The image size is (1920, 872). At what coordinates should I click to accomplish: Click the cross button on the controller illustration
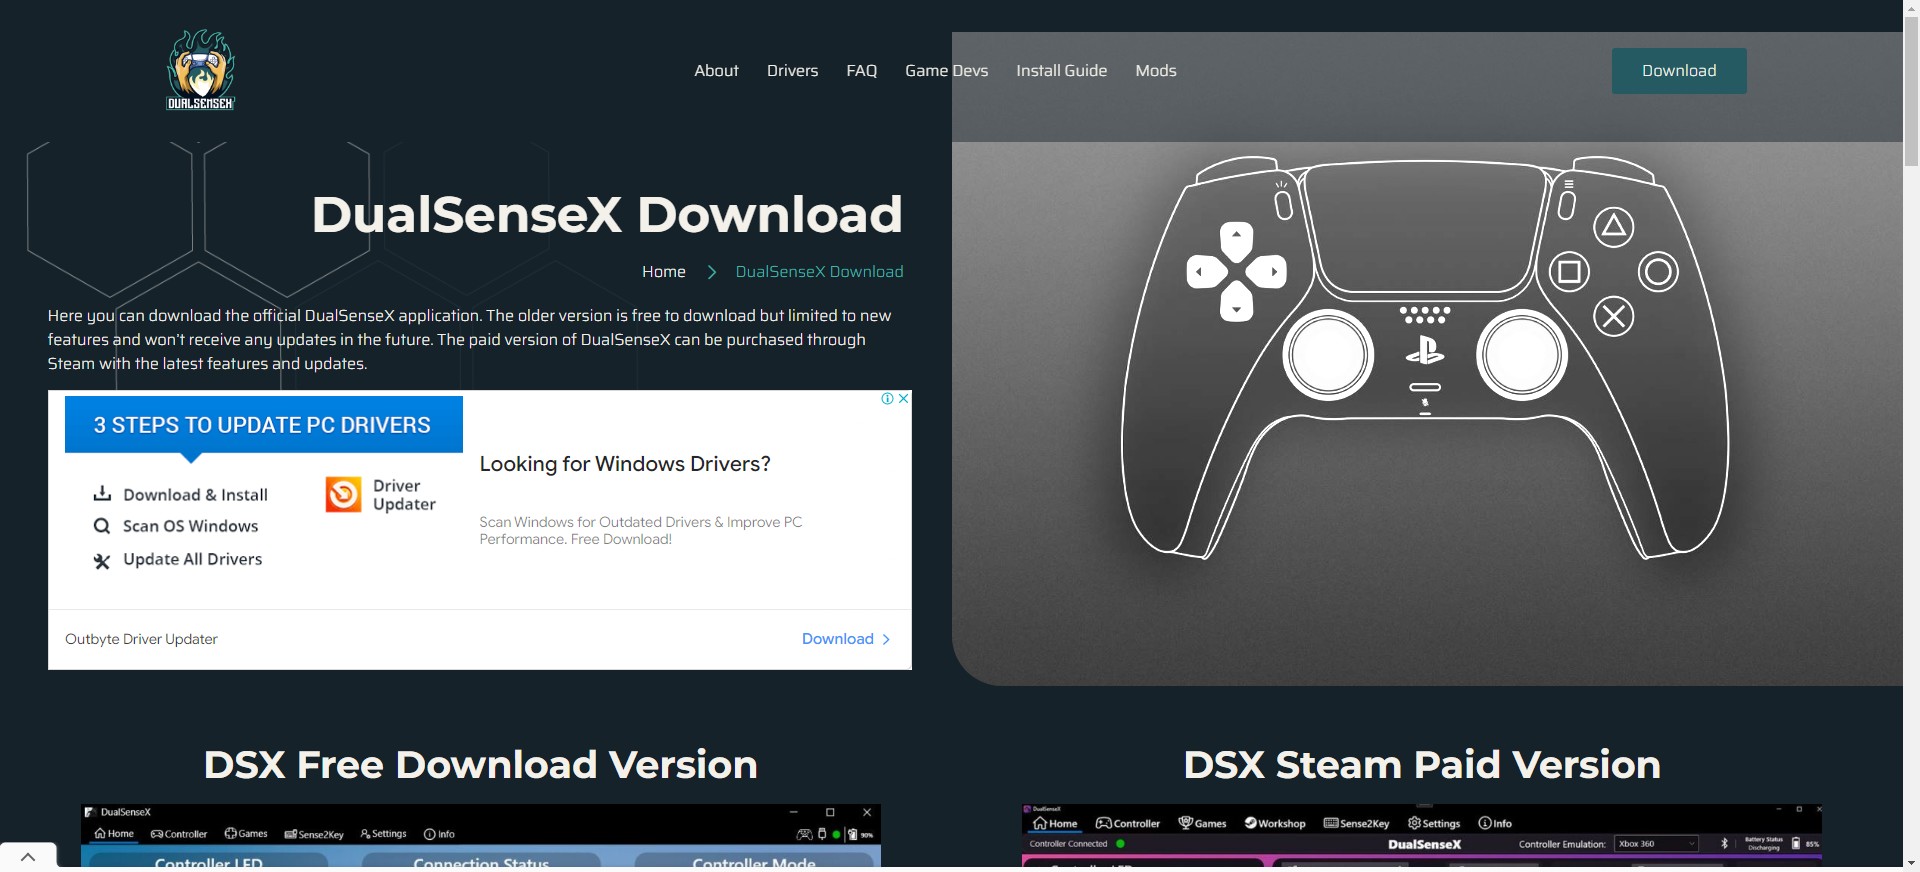click(1613, 317)
